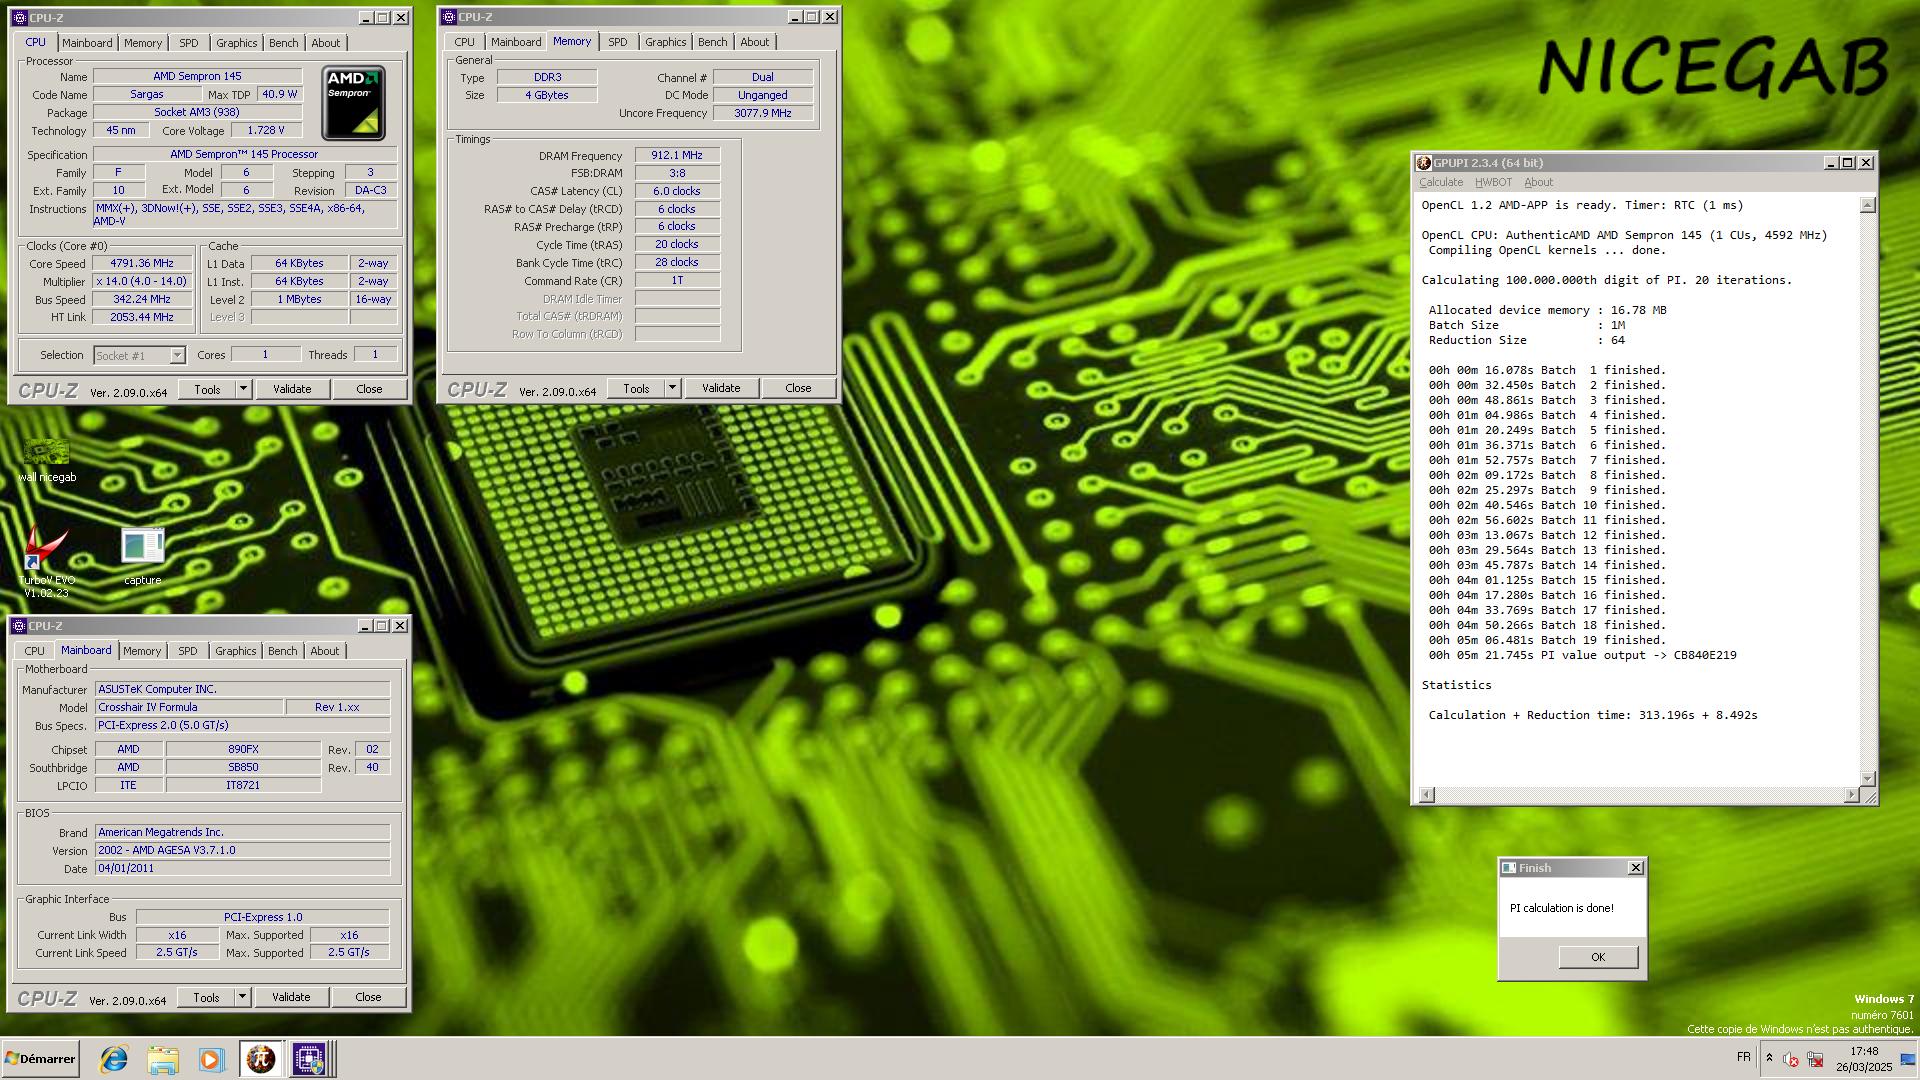The width and height of the screenshot is (1920, 1080).
Task: Click the Finish dialog title icon
Action: tap(1509, 868)
